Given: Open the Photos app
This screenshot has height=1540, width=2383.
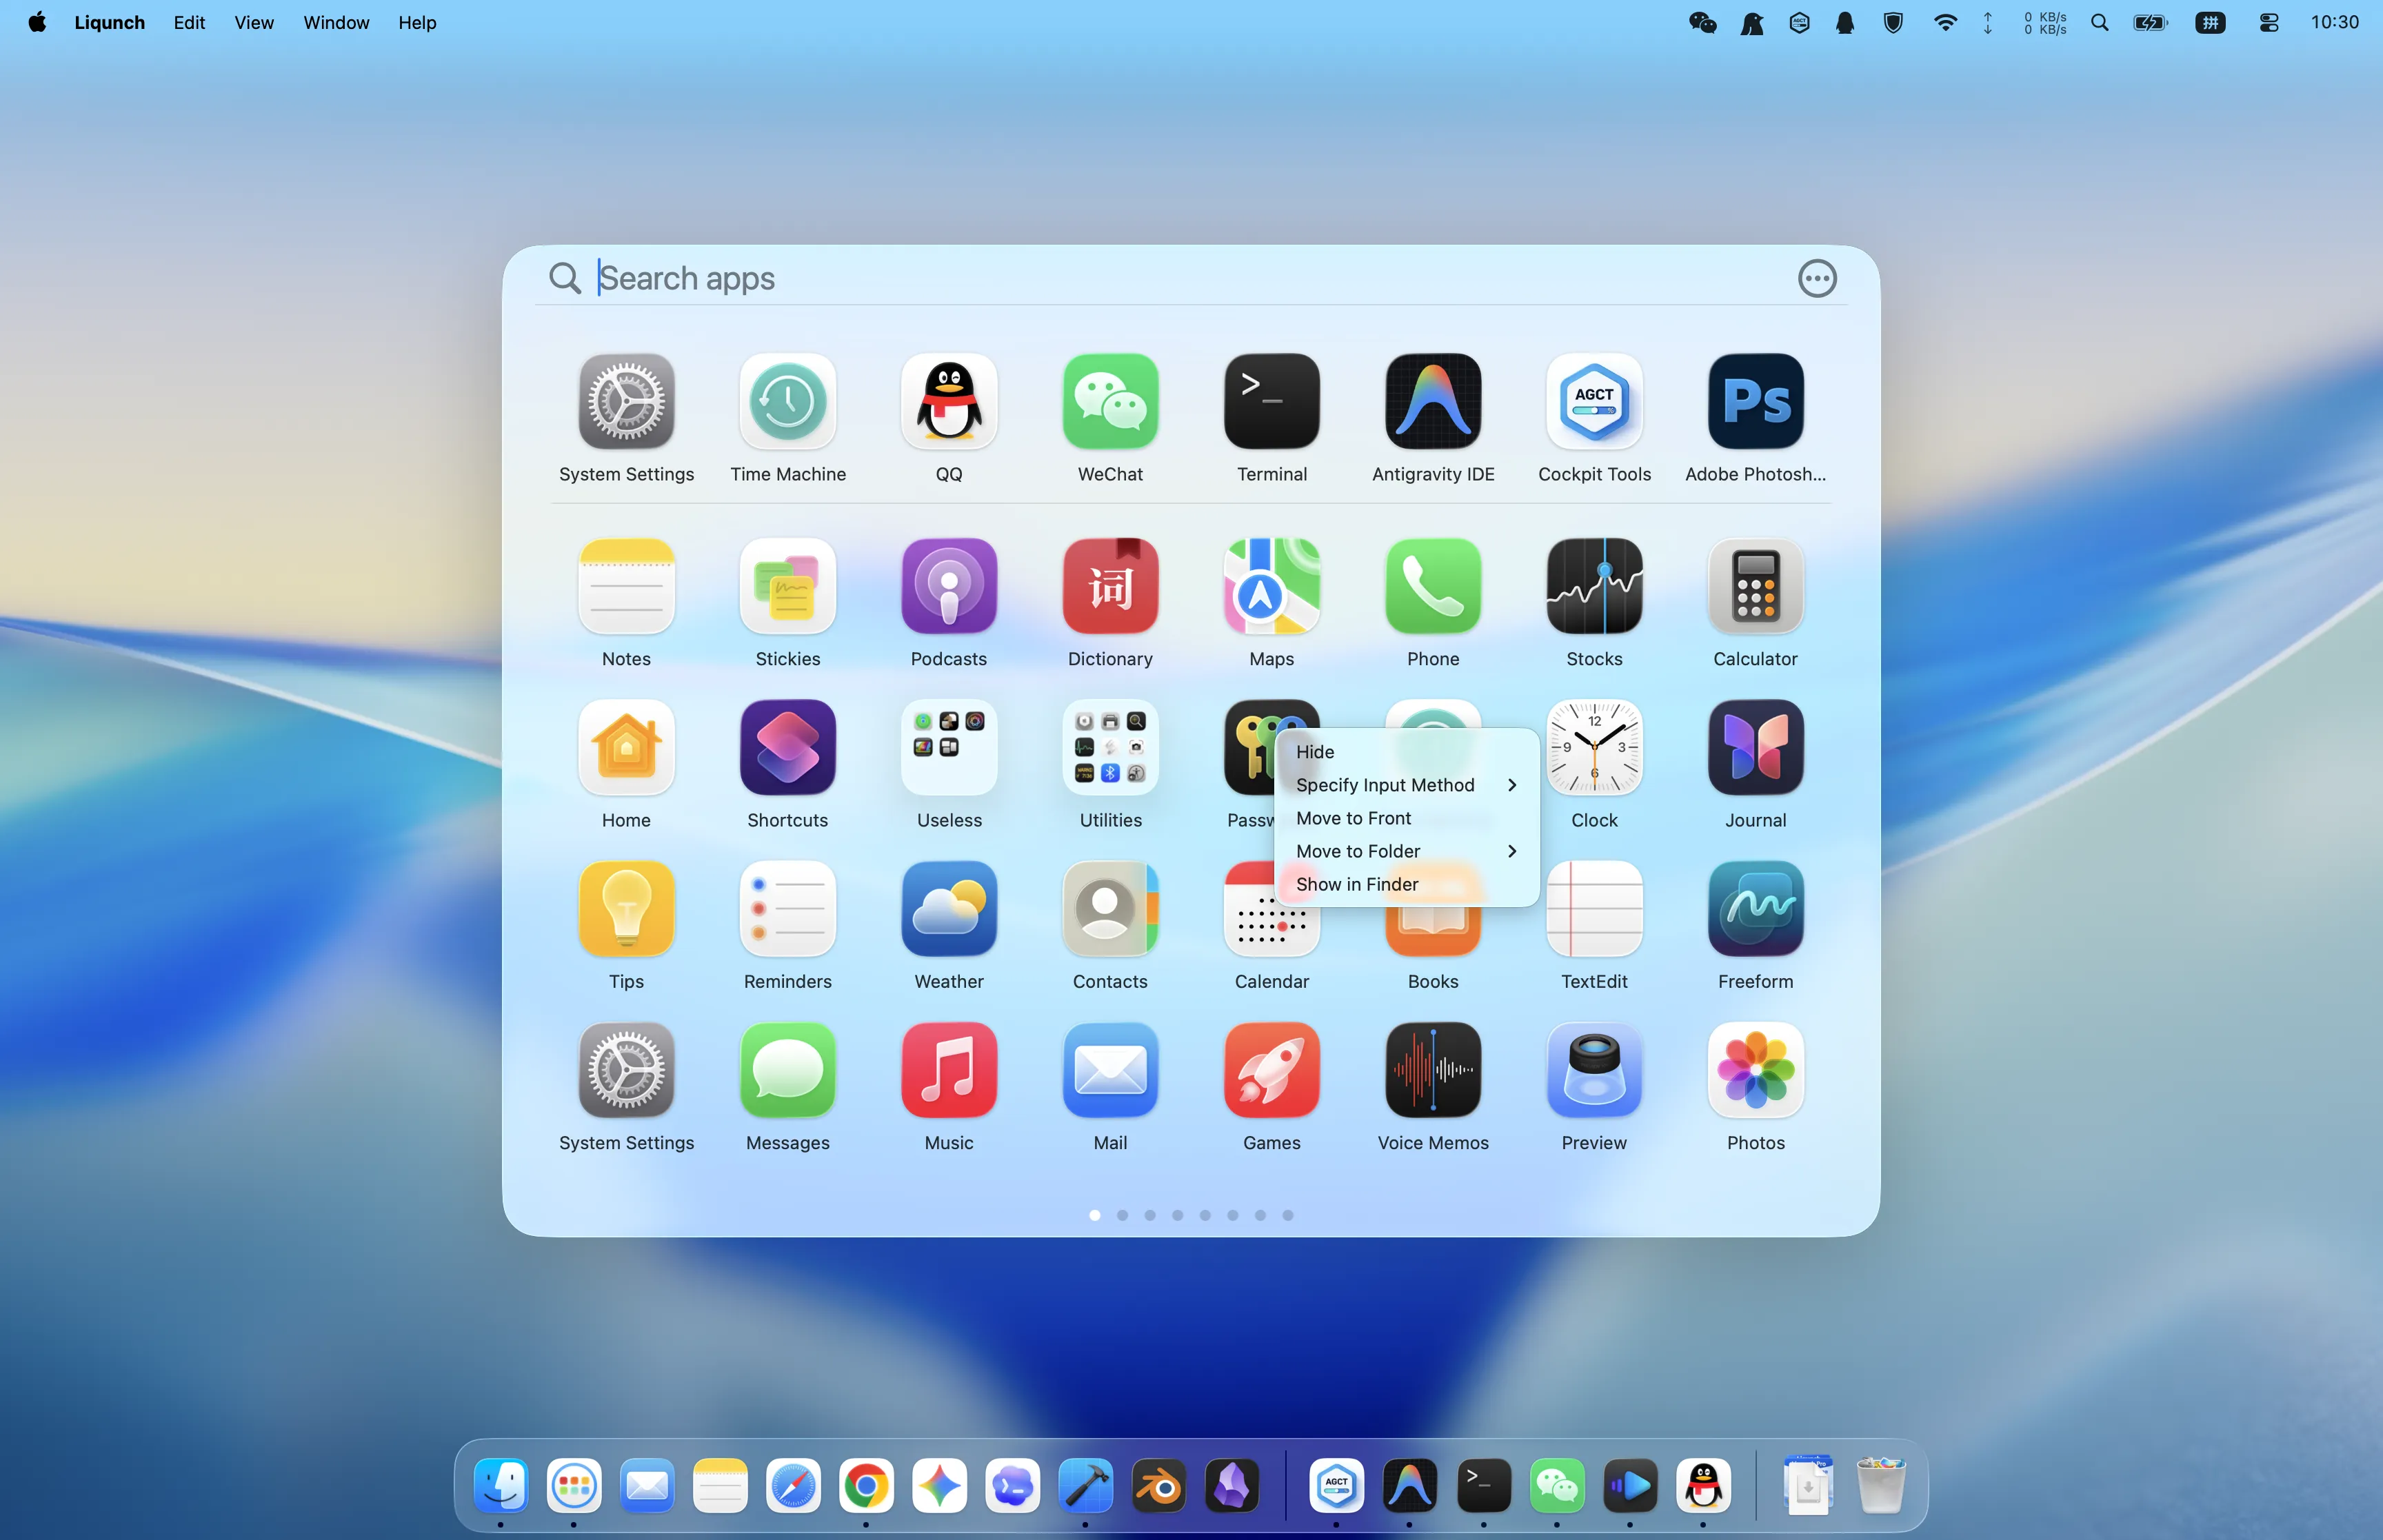Looking at the screenshot, I should tap(1755, 1069).
